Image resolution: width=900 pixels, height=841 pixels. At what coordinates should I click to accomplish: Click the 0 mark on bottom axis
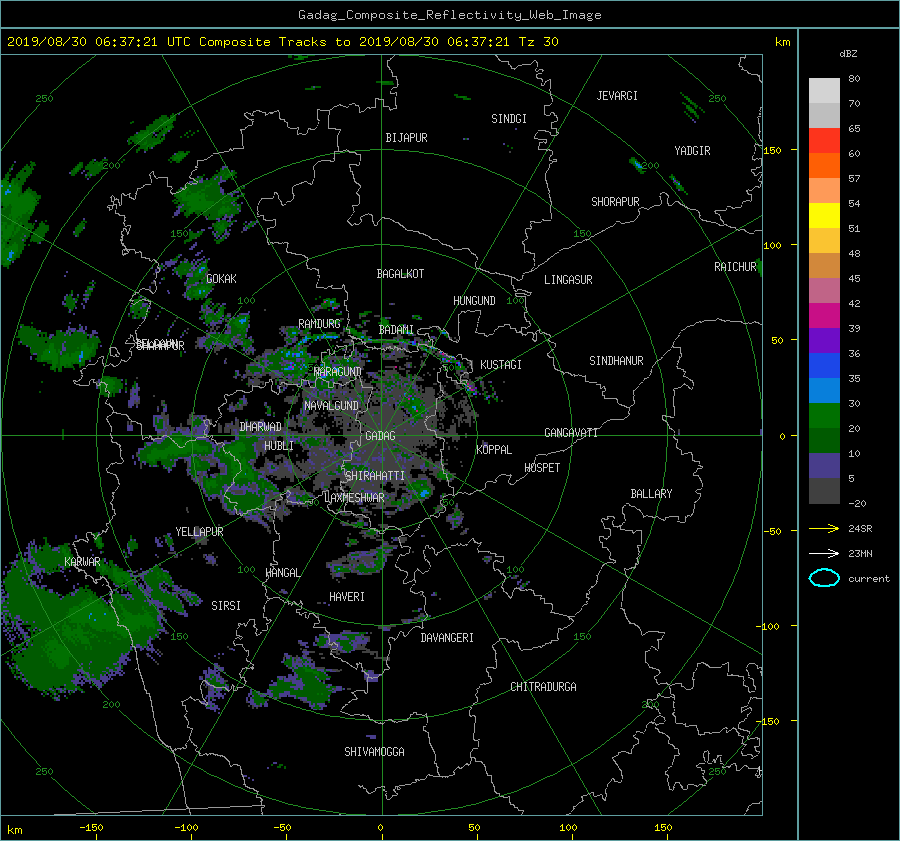point(380,828)
